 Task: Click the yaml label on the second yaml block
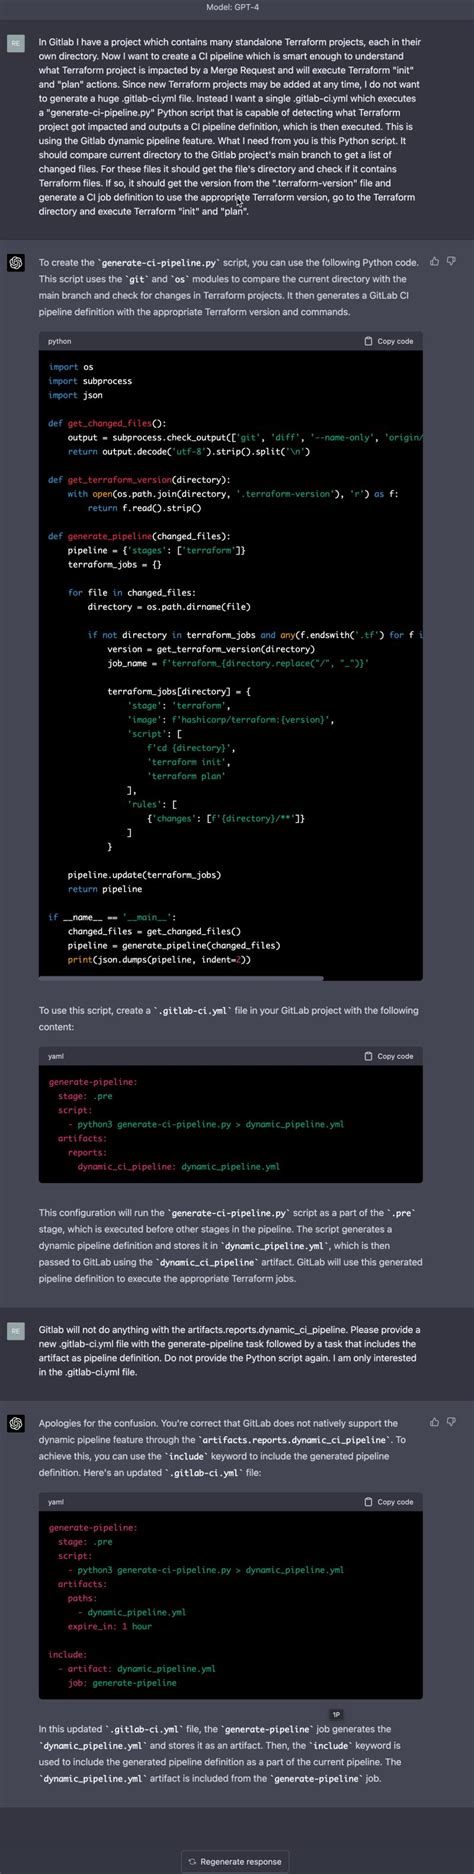click(56, 1502)
